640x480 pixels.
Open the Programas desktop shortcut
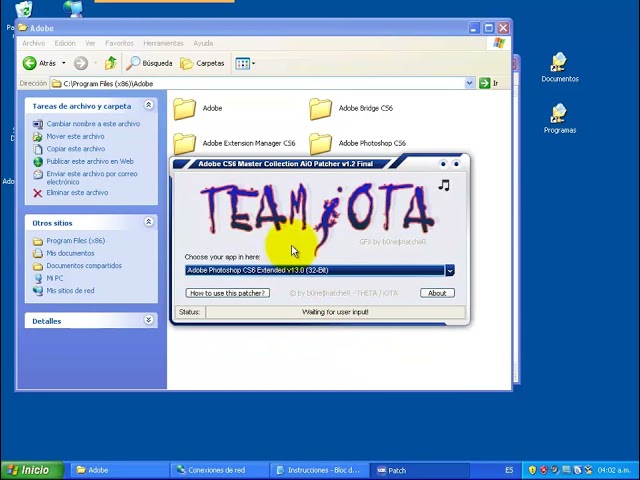(560, 119)
